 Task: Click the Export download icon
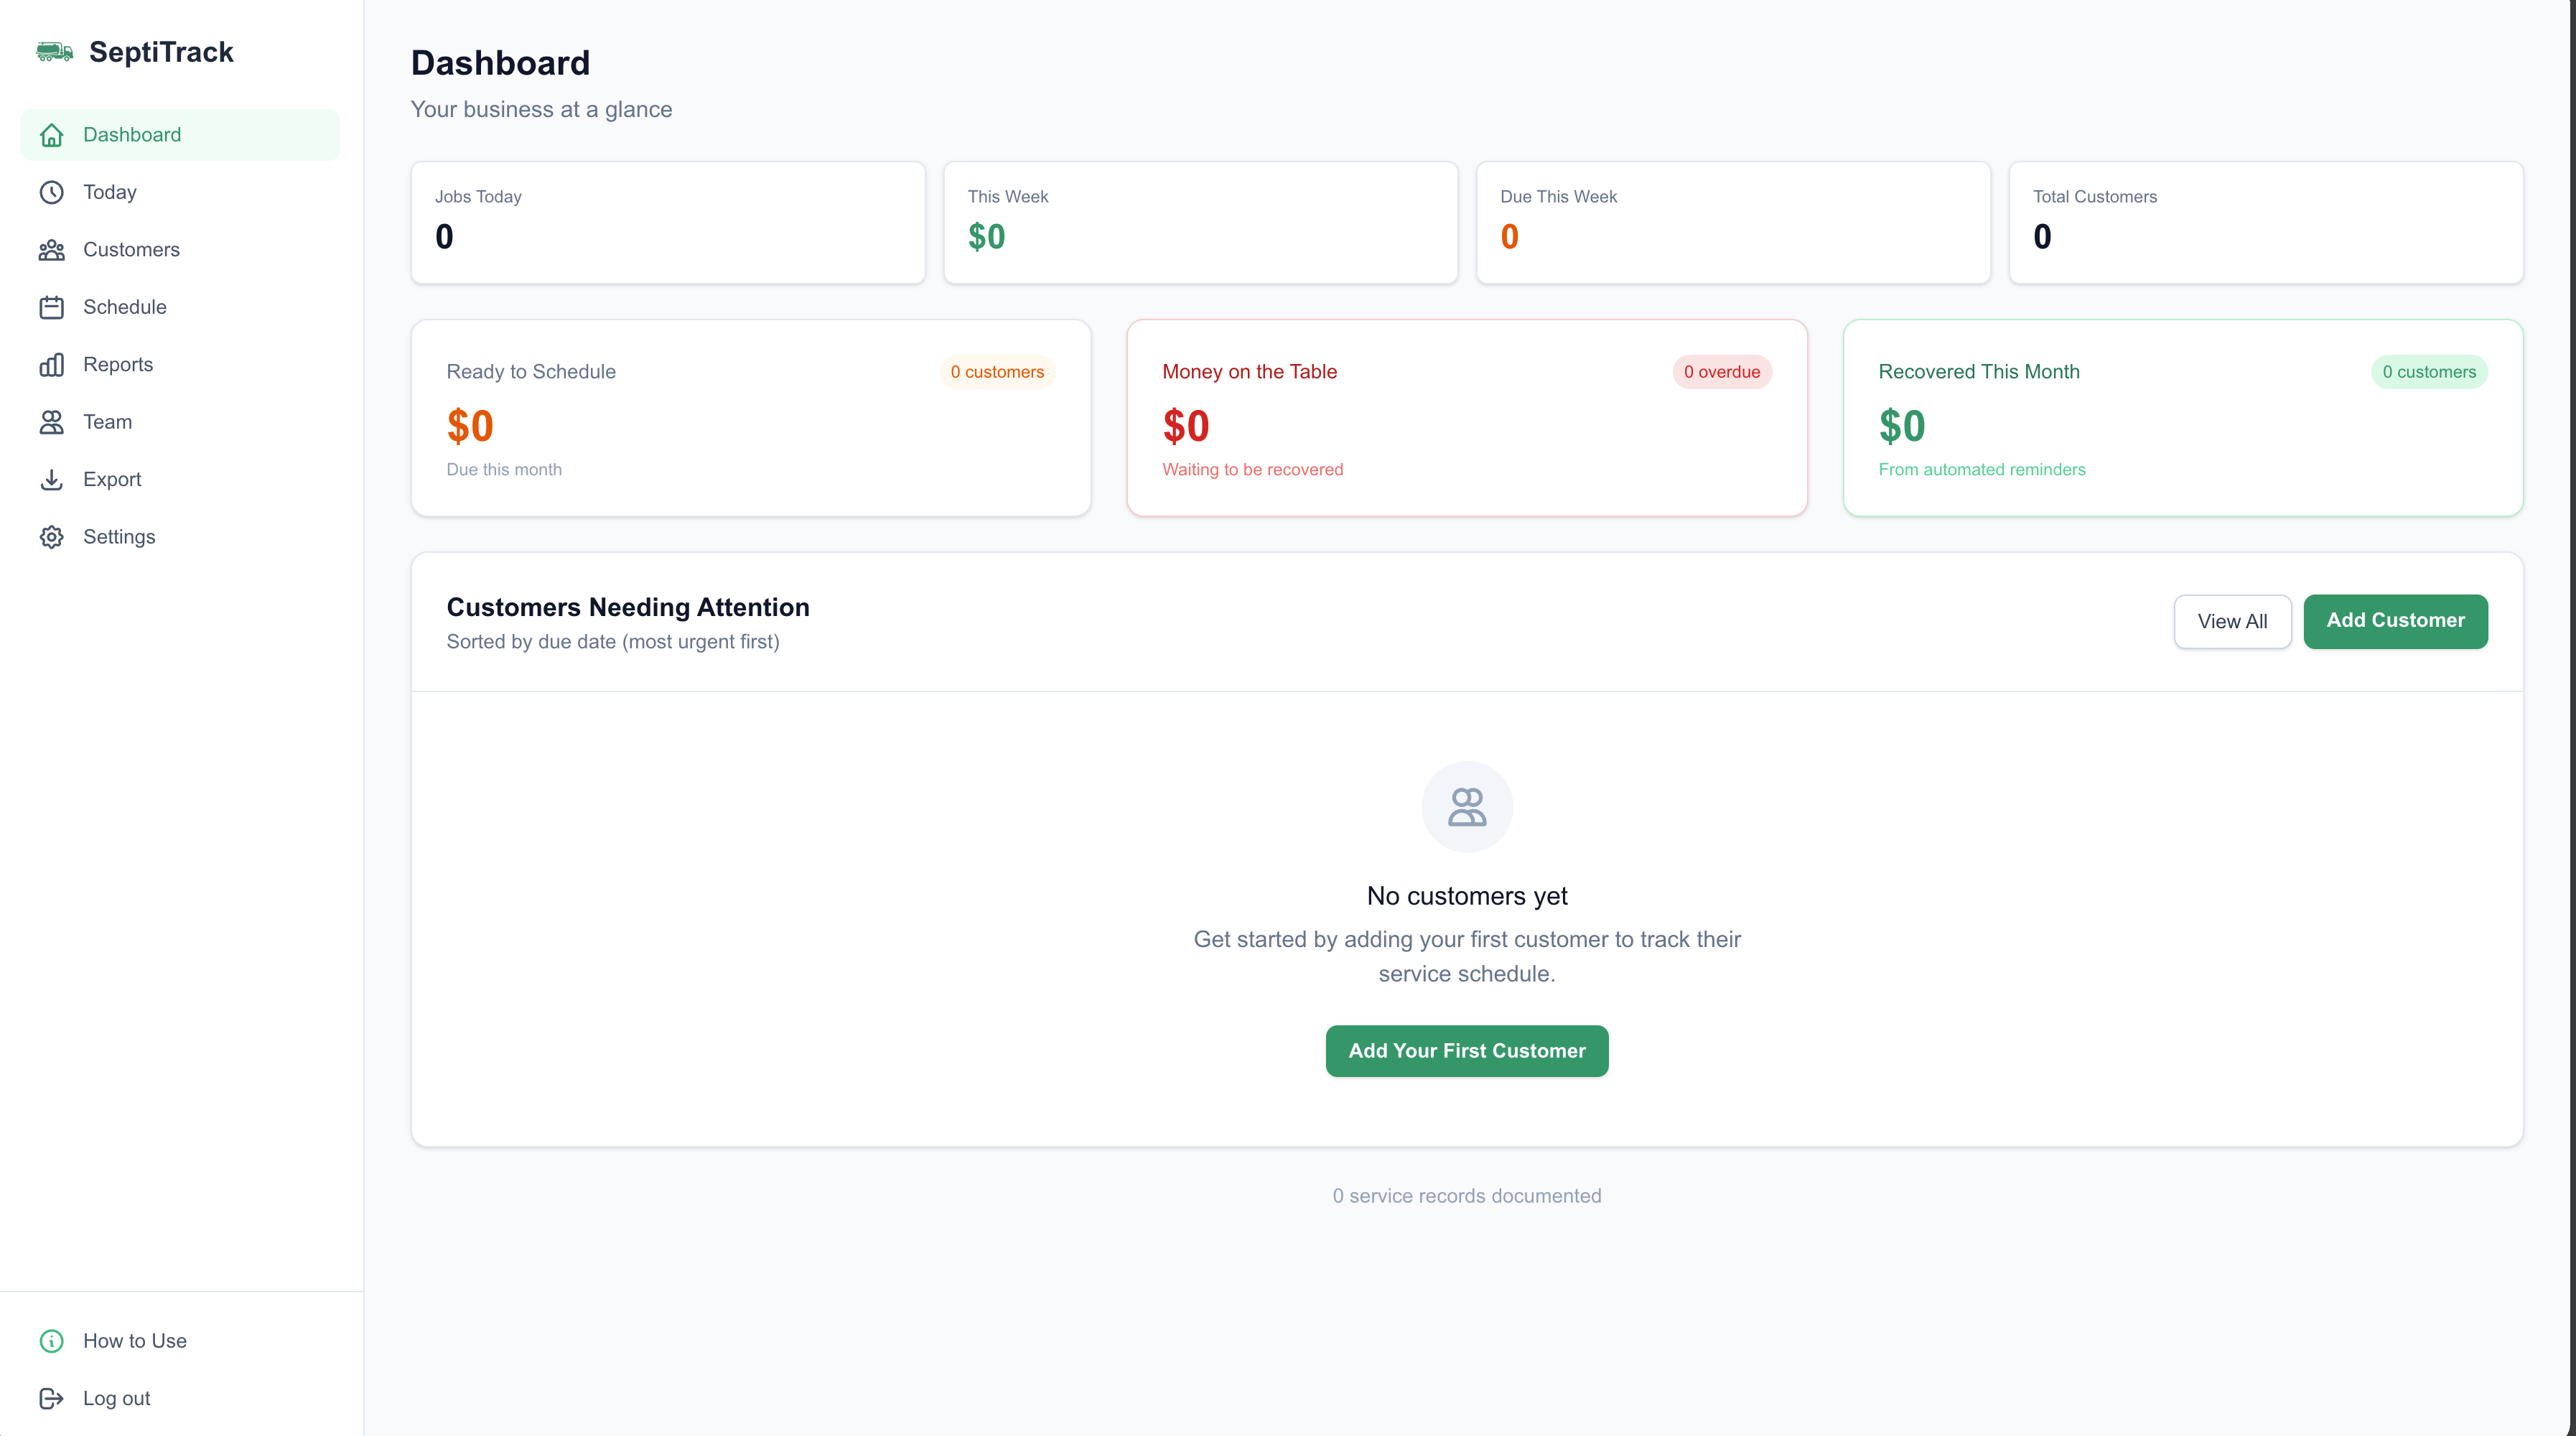point(52,480)
